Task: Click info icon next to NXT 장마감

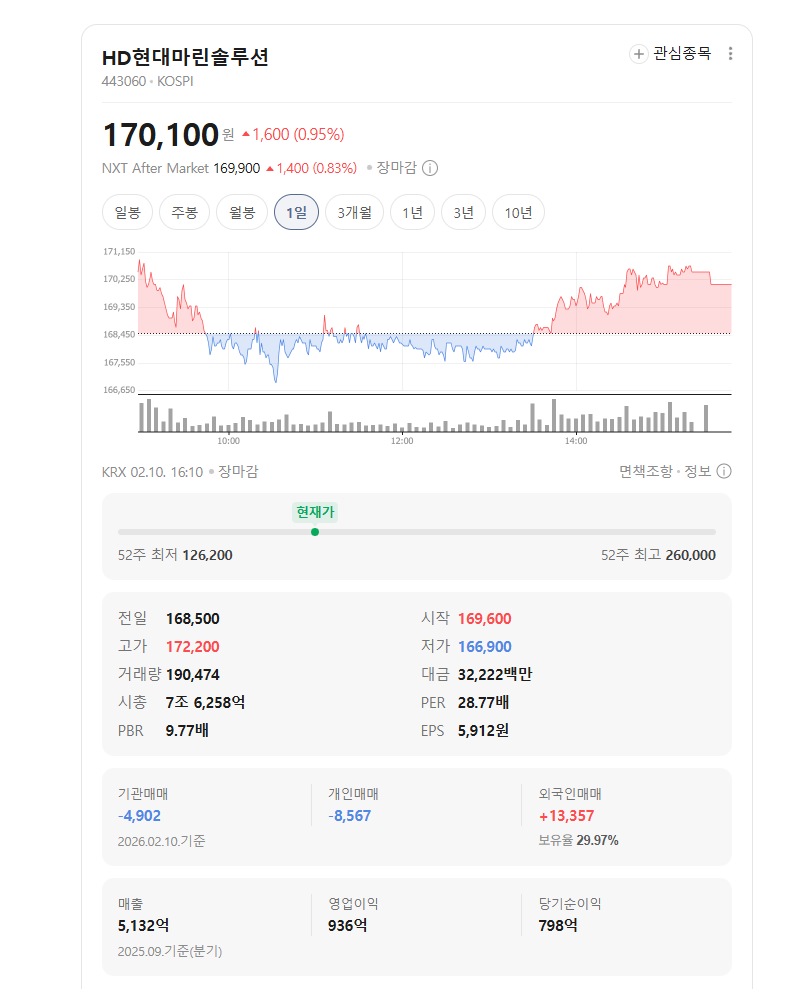Action: (x=430, y=168)
